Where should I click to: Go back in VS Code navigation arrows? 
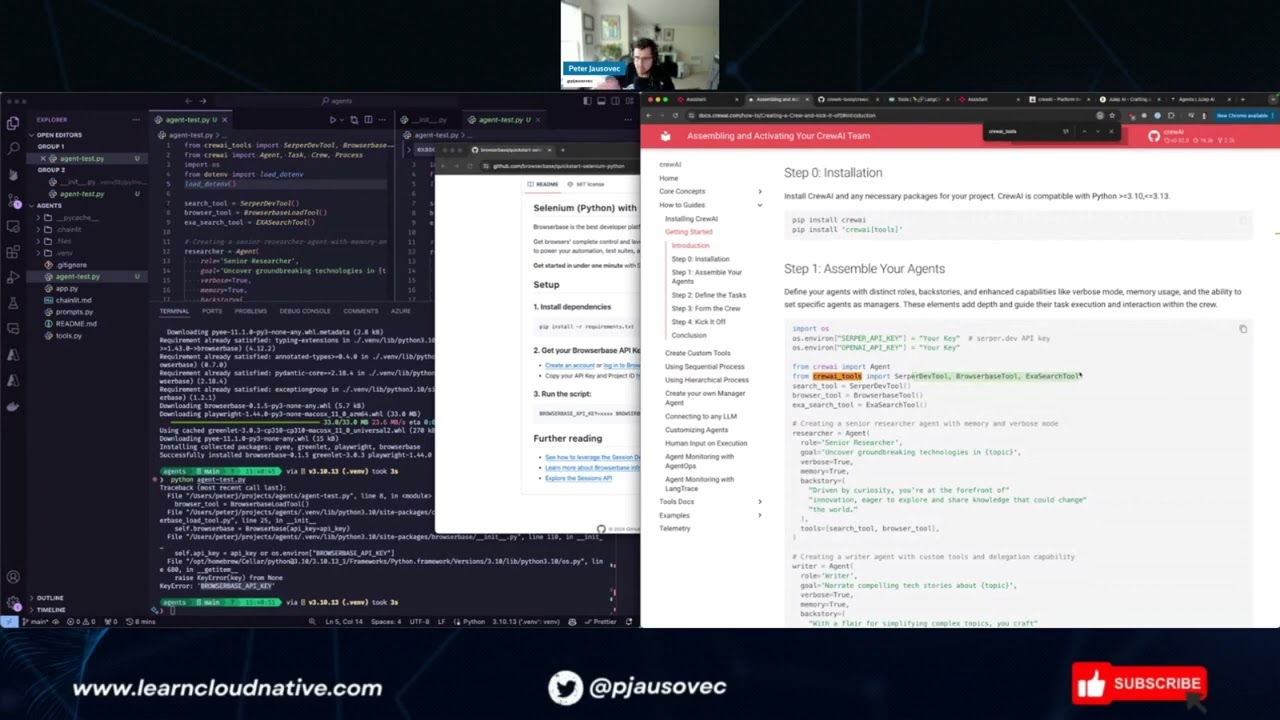187,101
